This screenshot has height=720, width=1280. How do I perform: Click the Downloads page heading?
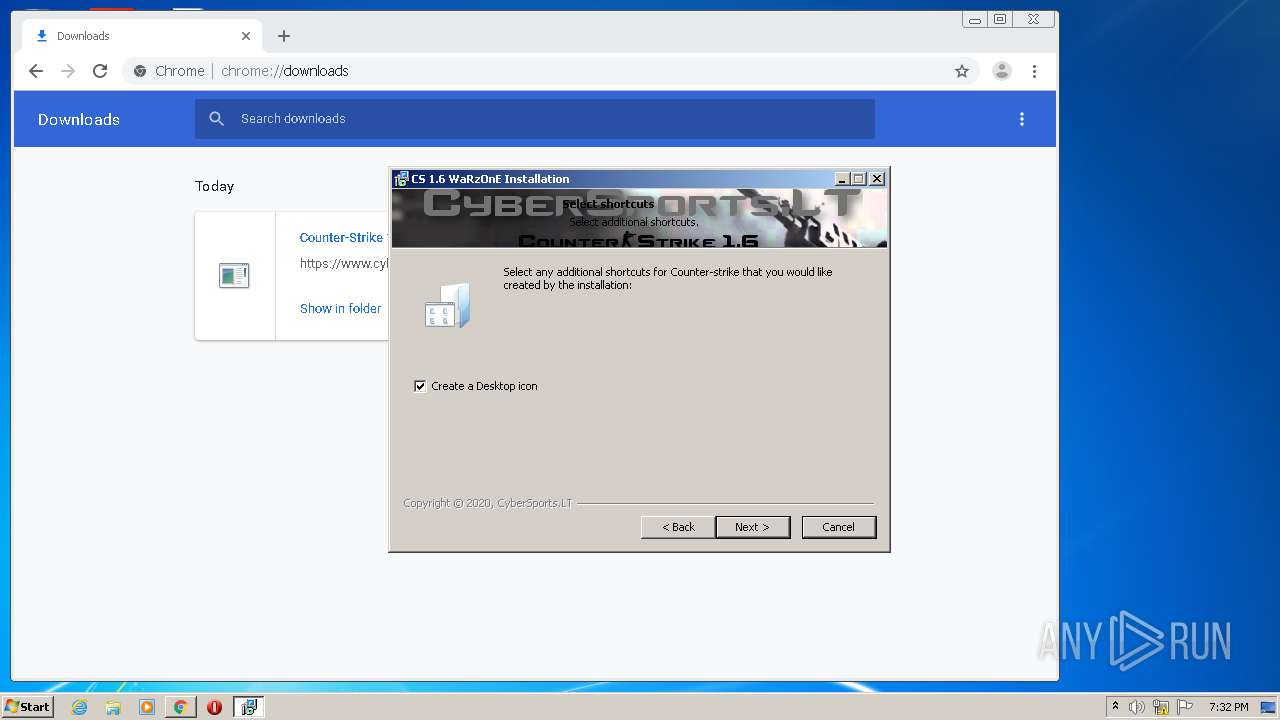pyautogui.click(x=79, y=119)
